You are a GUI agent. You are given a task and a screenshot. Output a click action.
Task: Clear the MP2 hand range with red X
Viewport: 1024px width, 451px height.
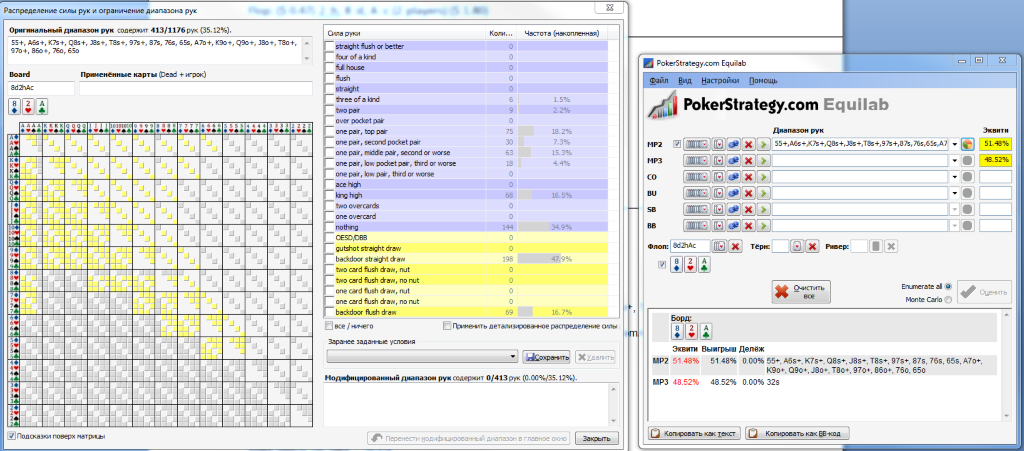748,144
